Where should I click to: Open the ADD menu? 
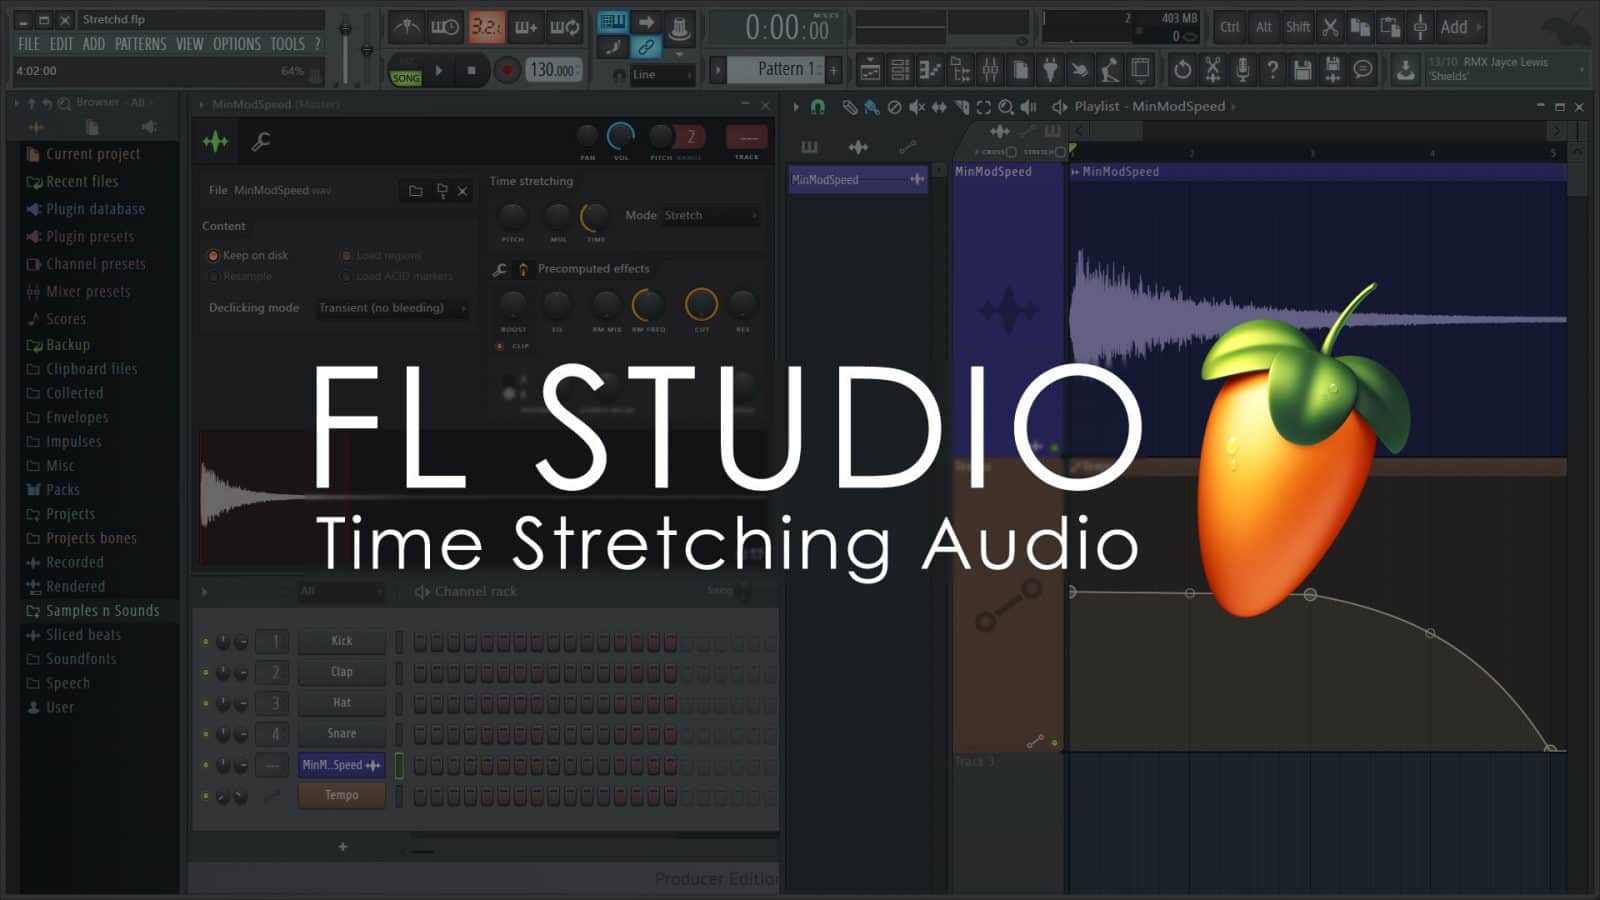pyautogui.click(x=94, y=44)
